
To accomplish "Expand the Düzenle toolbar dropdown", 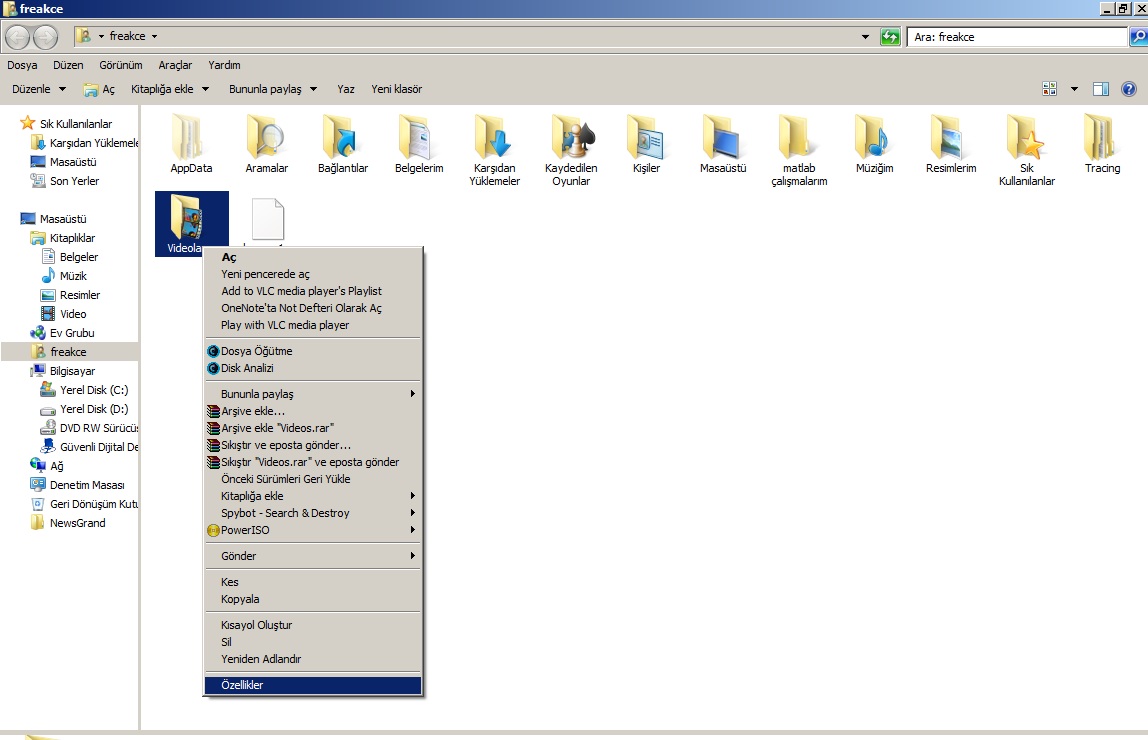I will point(39,89).
